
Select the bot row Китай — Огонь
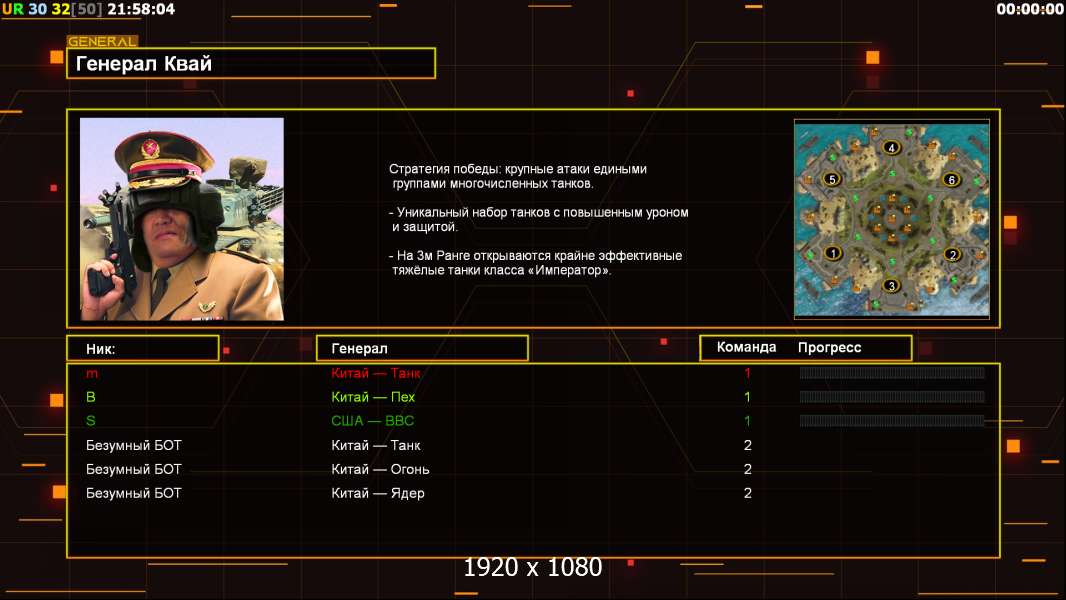[380, 469]
